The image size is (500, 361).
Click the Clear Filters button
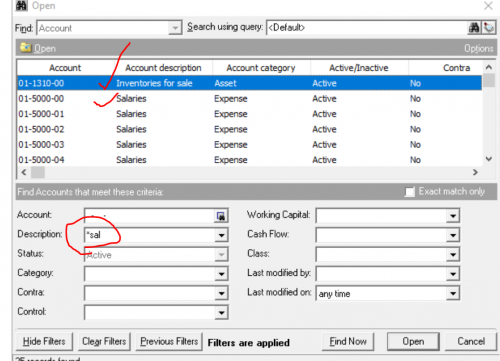(x=104, y=341)
